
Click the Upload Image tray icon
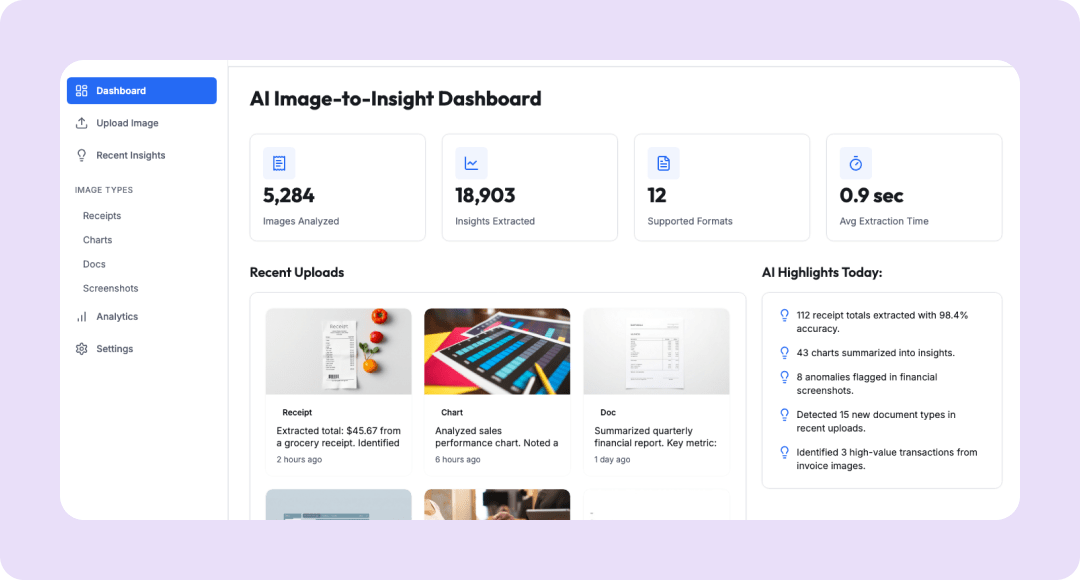tap(82, 123)
